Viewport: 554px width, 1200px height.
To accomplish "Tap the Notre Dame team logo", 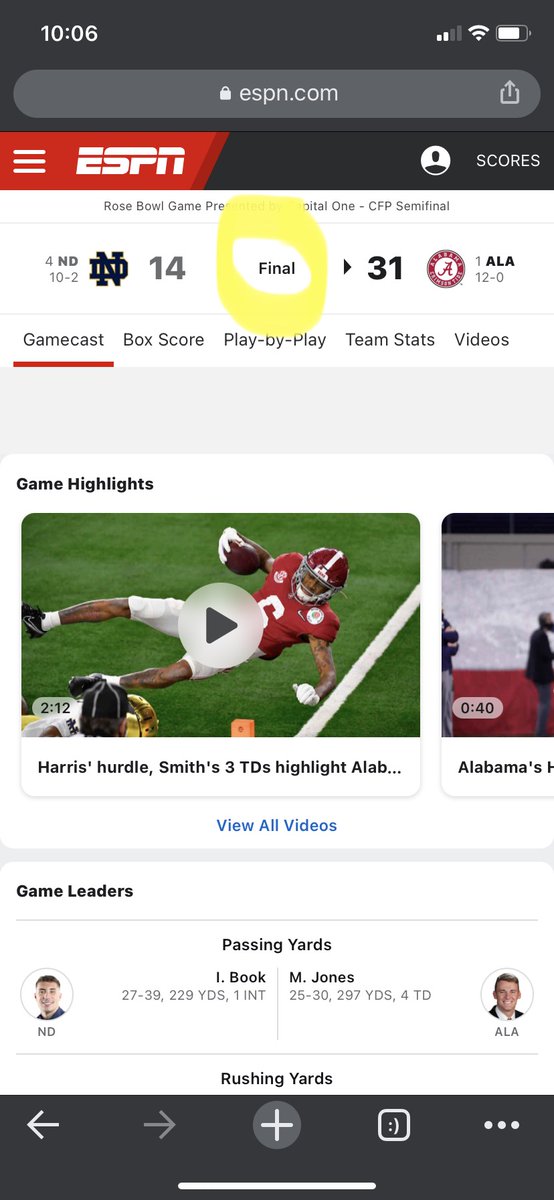I will click(108, 268).
